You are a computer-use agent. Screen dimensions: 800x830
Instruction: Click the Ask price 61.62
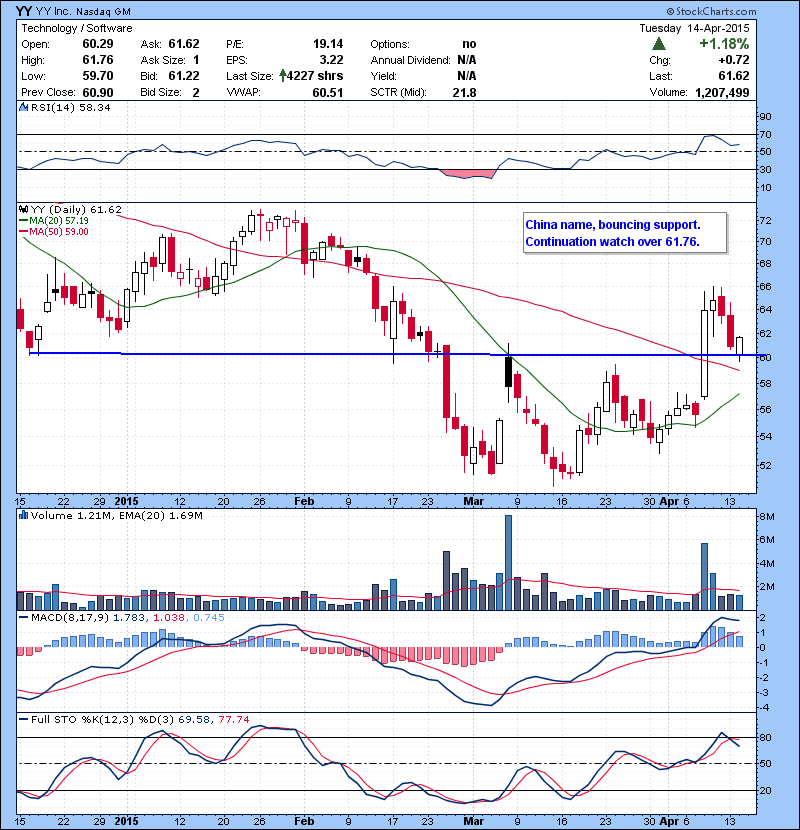[x=184, y=44]
